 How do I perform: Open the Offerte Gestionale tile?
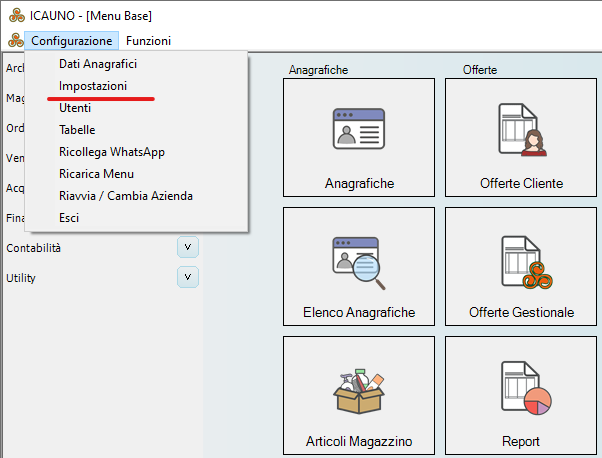[x=521, y=260]
